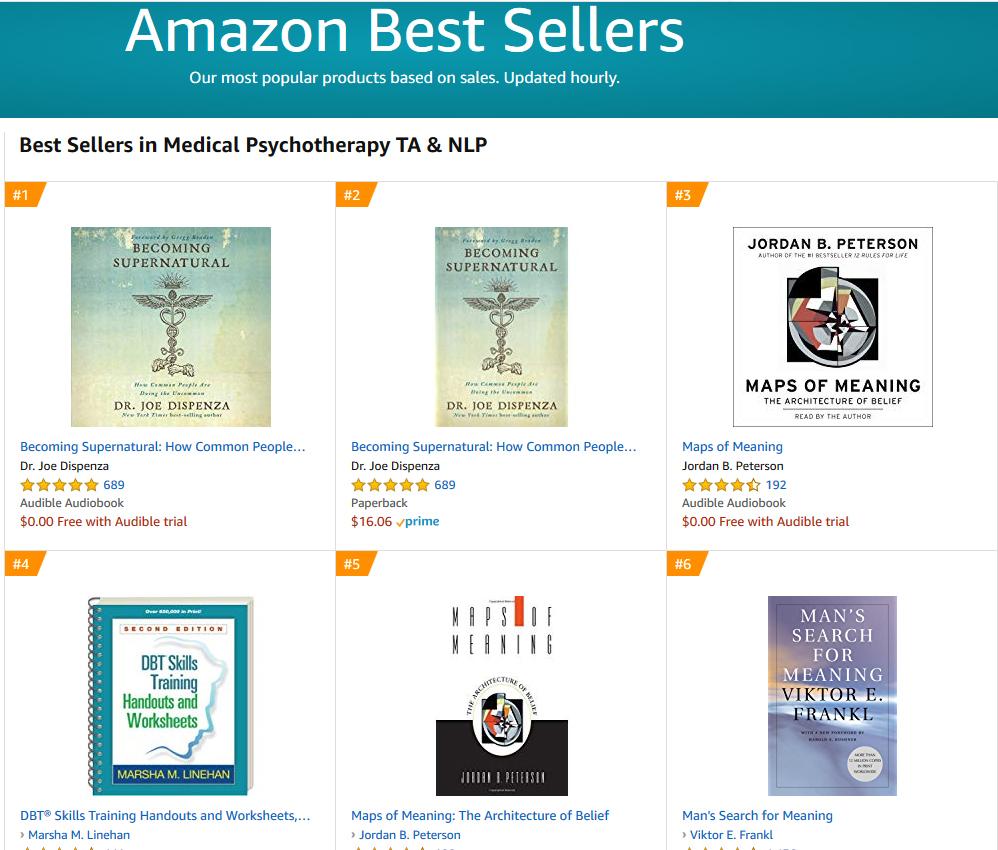Click the #3 Maps of Meaning title link
This screenshot has width=998, height=850.
point(732,447)
